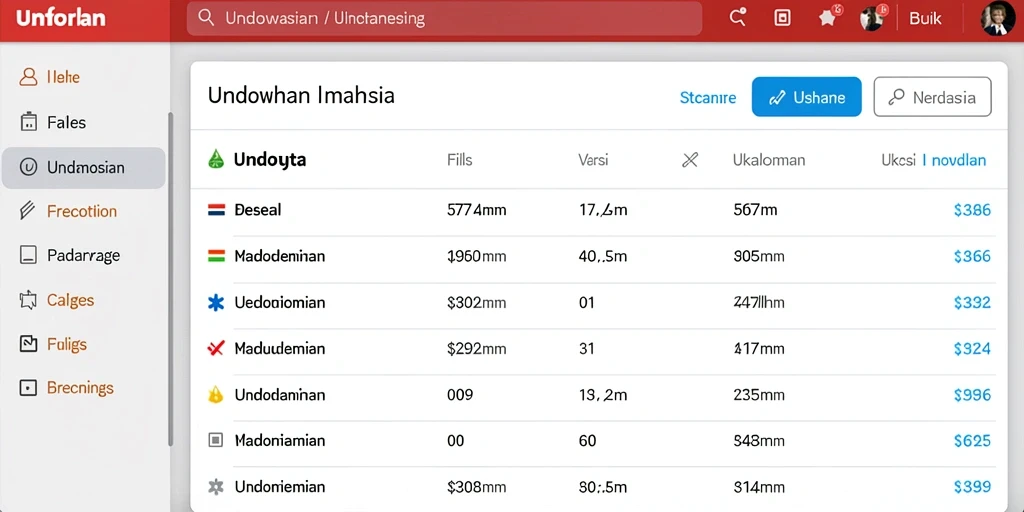This screenshot has width=1024, height=512.
Task: Click the magnifier icon in search bar
Action: point(206,18)
